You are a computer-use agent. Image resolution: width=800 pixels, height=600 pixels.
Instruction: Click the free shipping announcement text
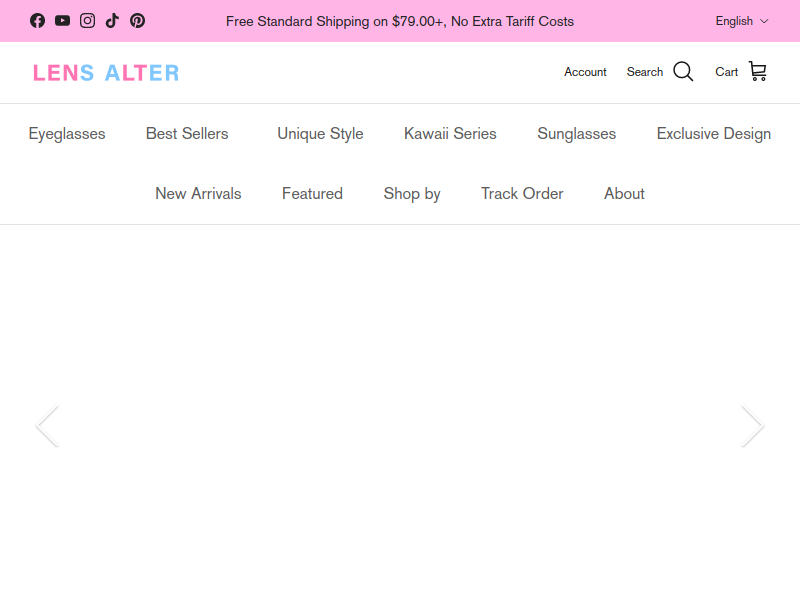(400, 21)
